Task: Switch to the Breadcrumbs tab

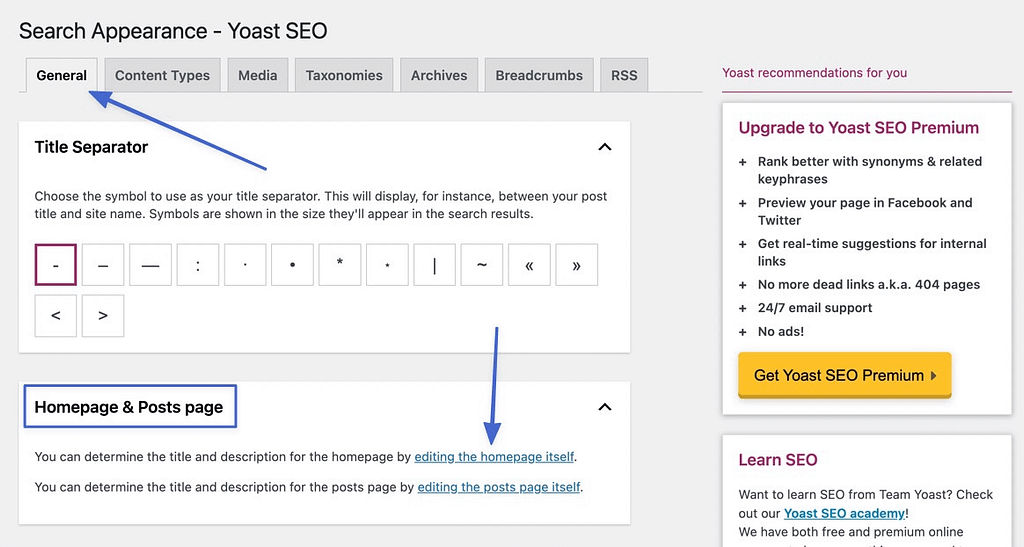Action: coord(539,75)
